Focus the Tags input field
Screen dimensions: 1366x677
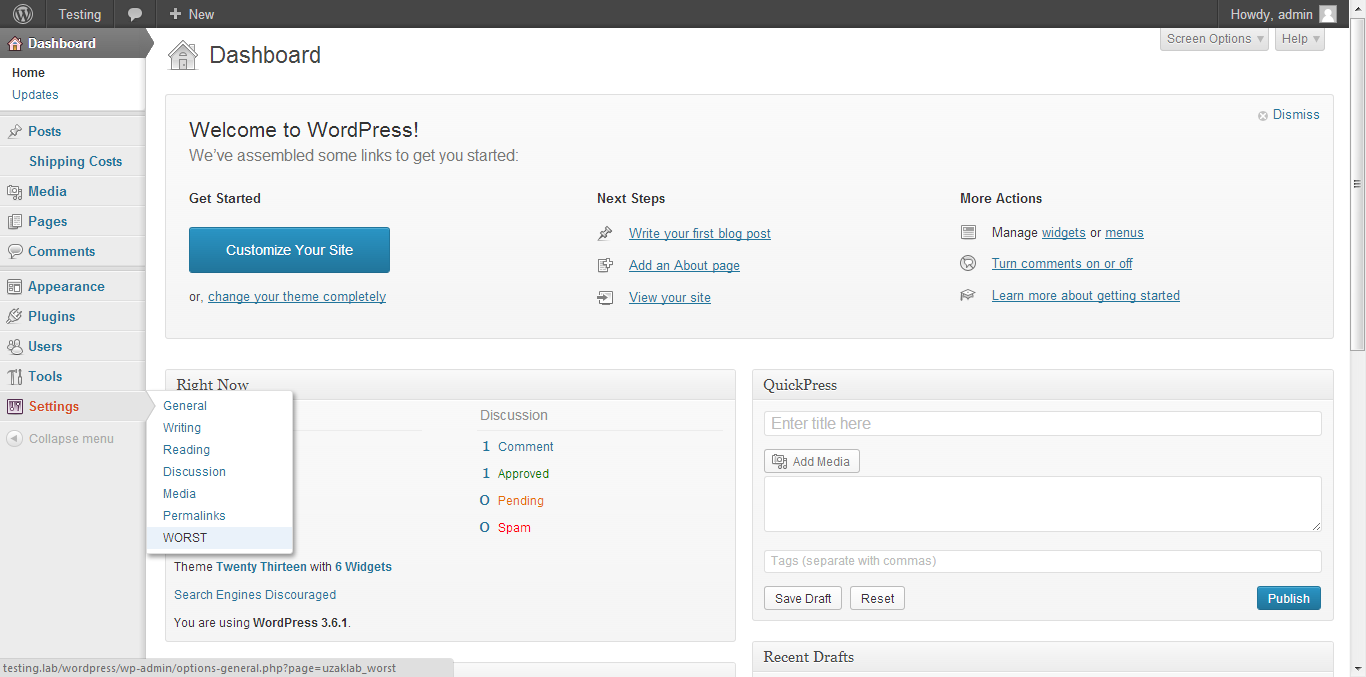[x=1042, y=561]
